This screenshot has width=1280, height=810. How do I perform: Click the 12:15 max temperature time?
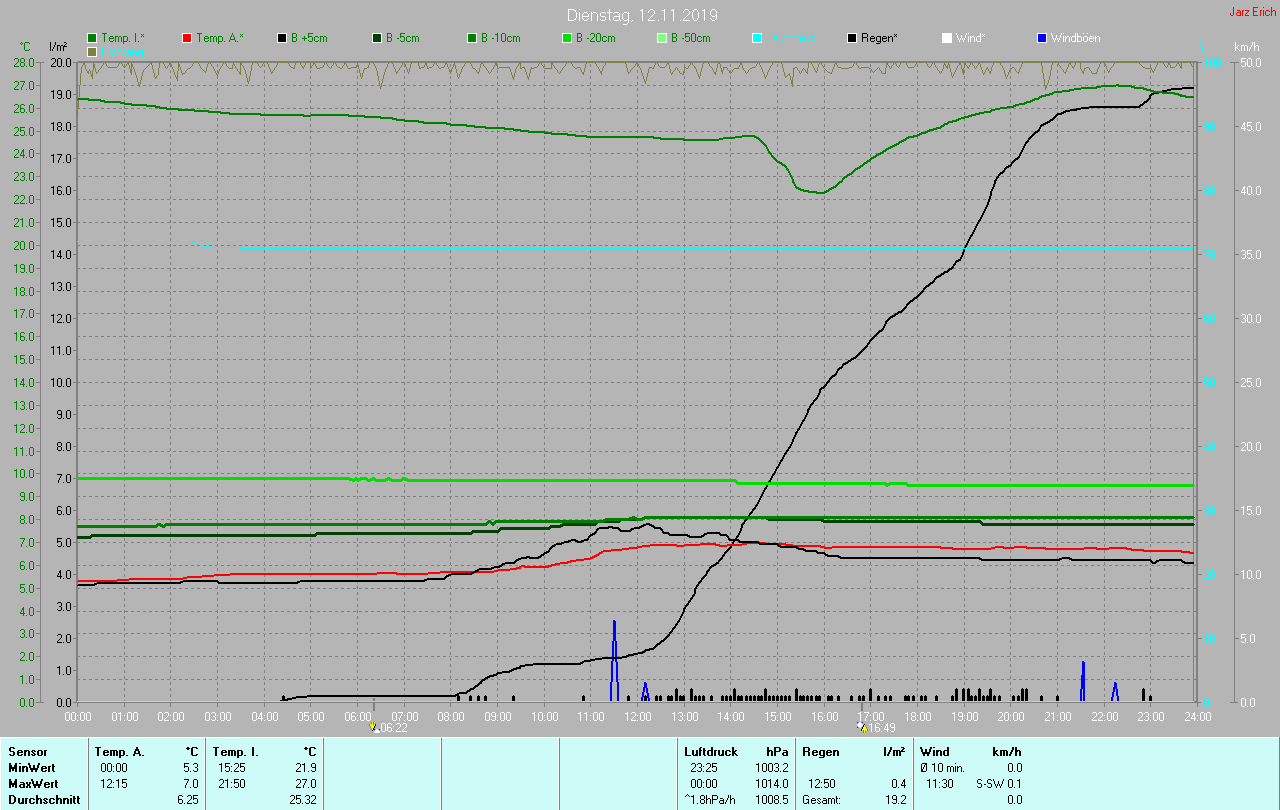(x=114, y=783)
